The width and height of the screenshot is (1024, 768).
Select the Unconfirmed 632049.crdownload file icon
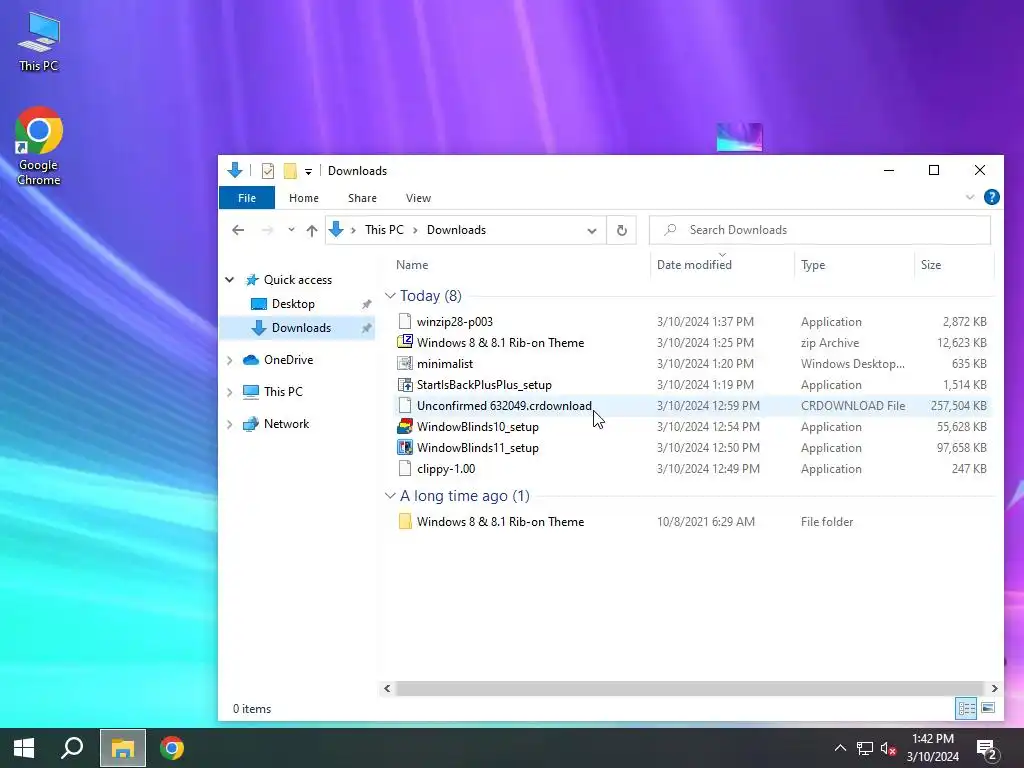coord(405,406)
